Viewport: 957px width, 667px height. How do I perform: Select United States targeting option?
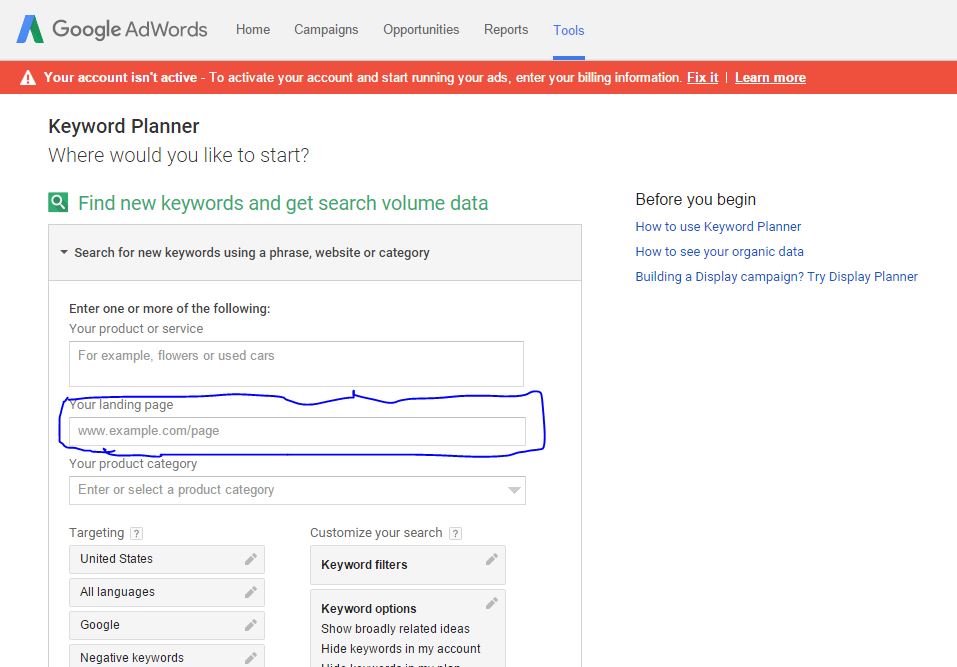click(167, 559)
